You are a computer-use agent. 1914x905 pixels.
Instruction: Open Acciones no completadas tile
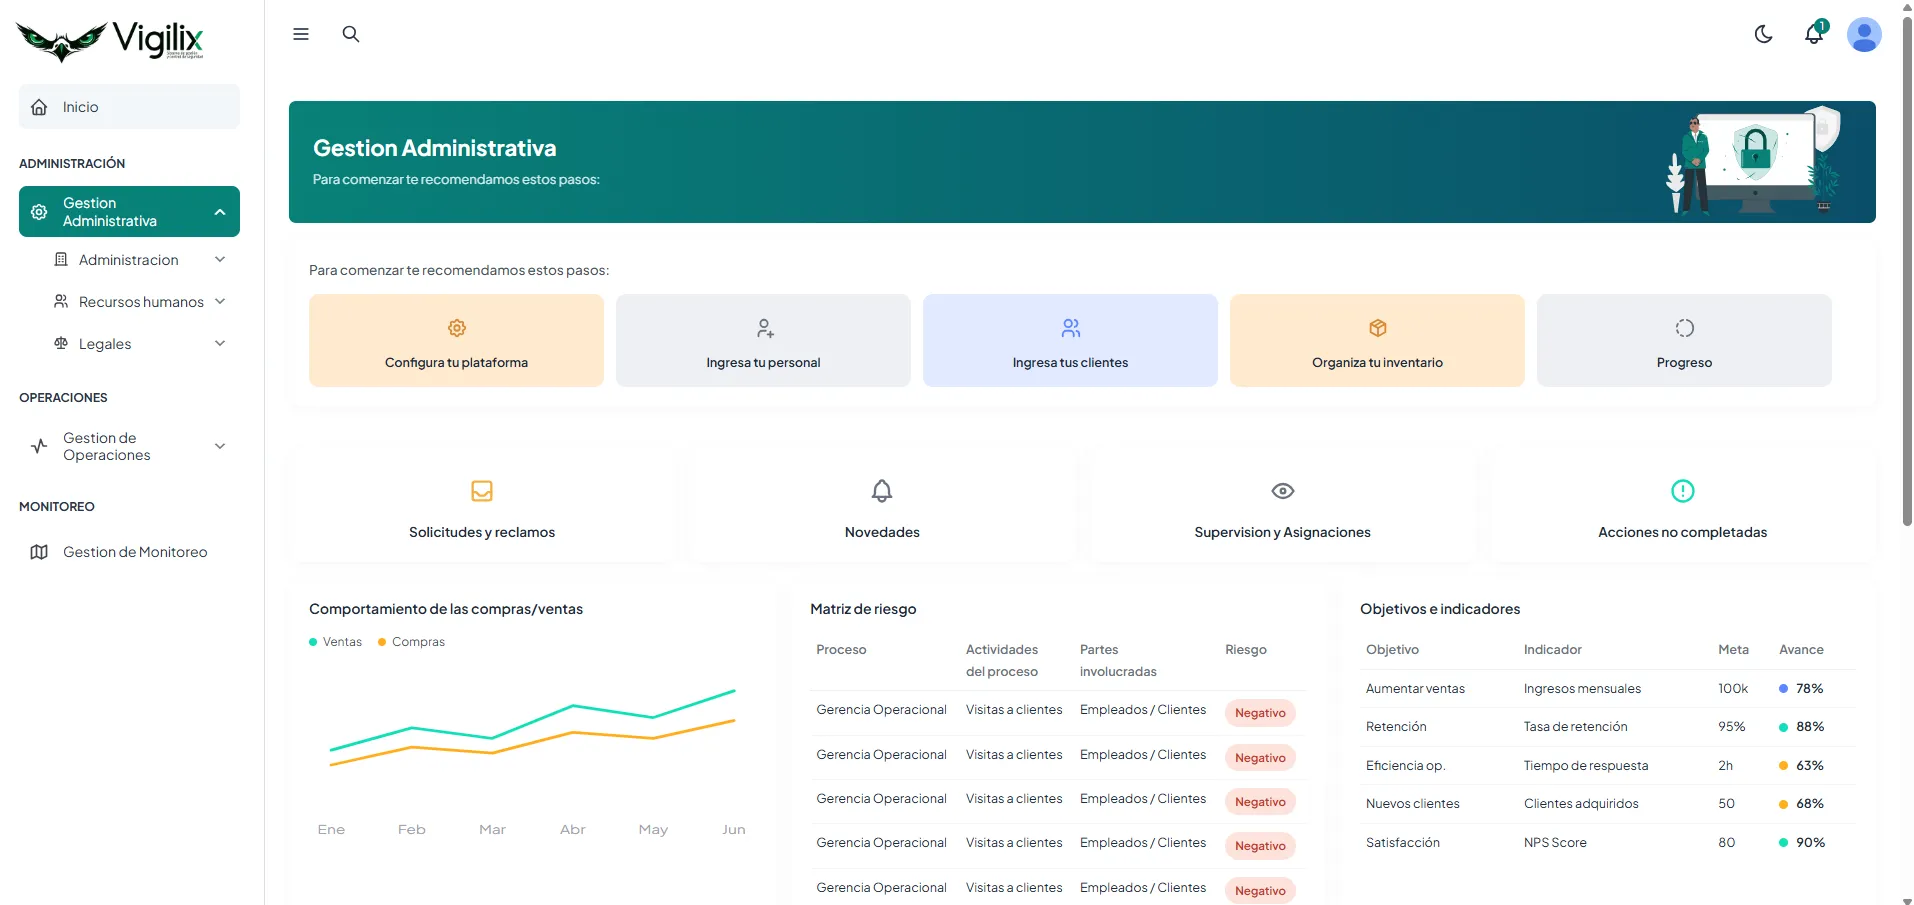1683,507
